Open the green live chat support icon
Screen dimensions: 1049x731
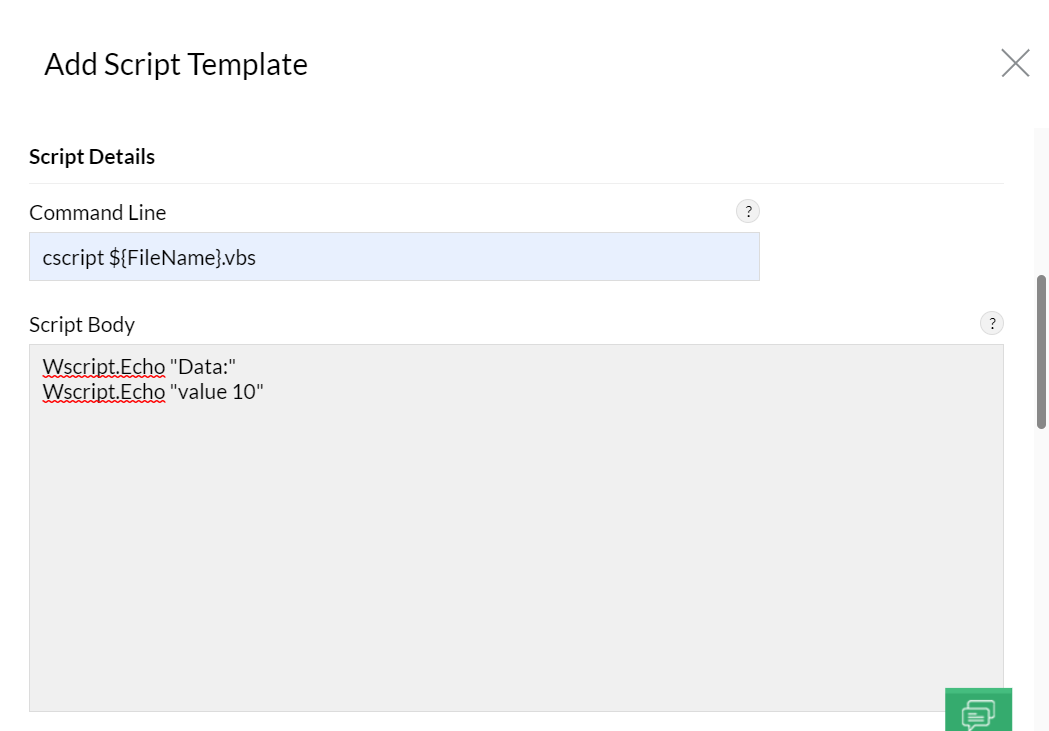[978, 710]
